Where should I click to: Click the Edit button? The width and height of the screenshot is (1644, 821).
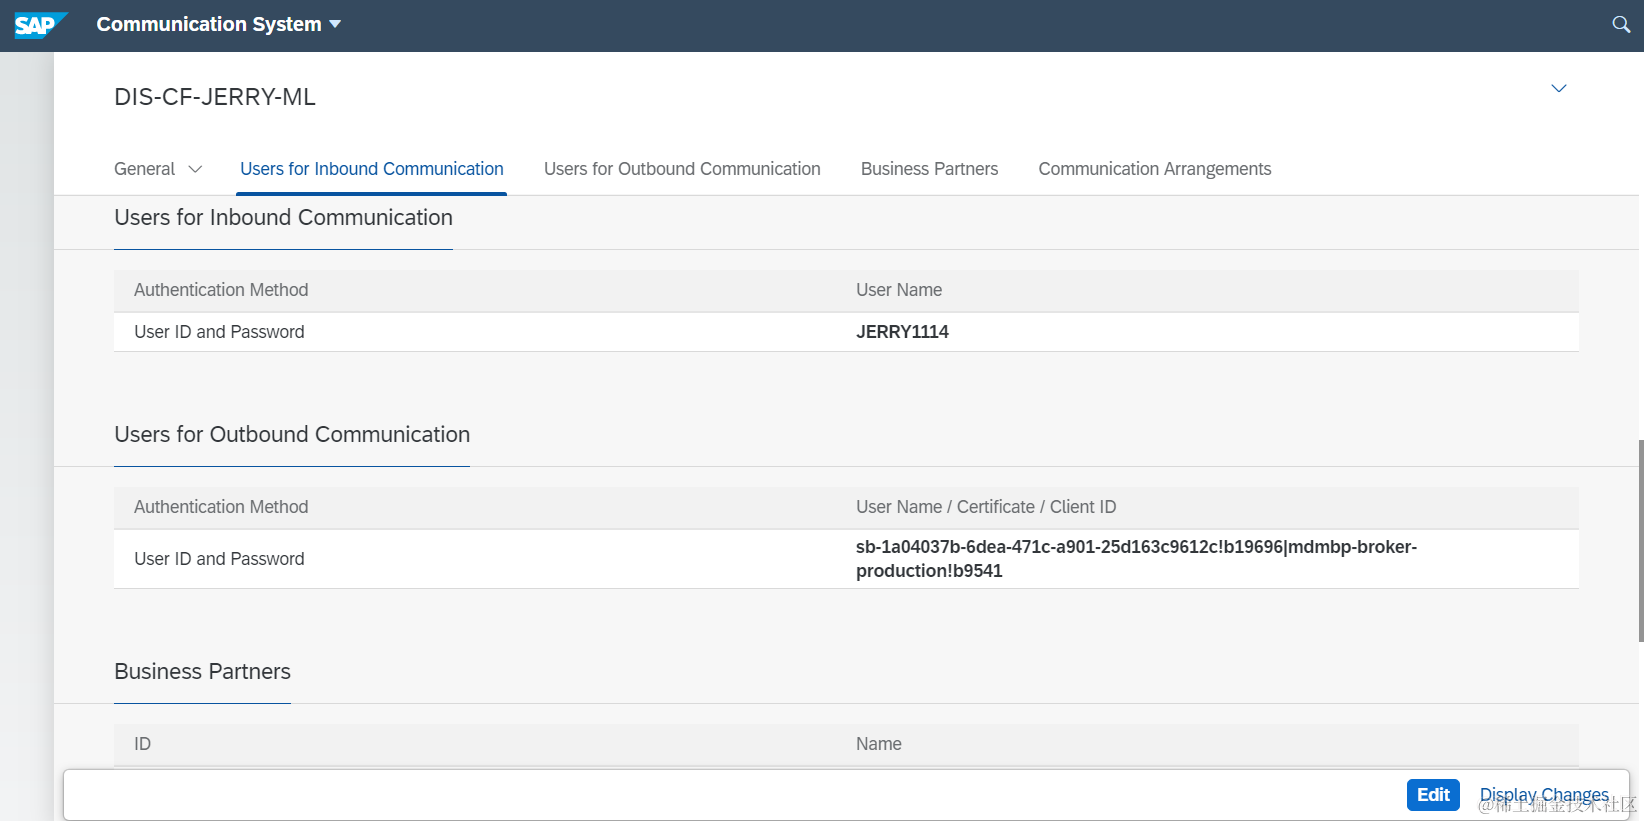1433,795
